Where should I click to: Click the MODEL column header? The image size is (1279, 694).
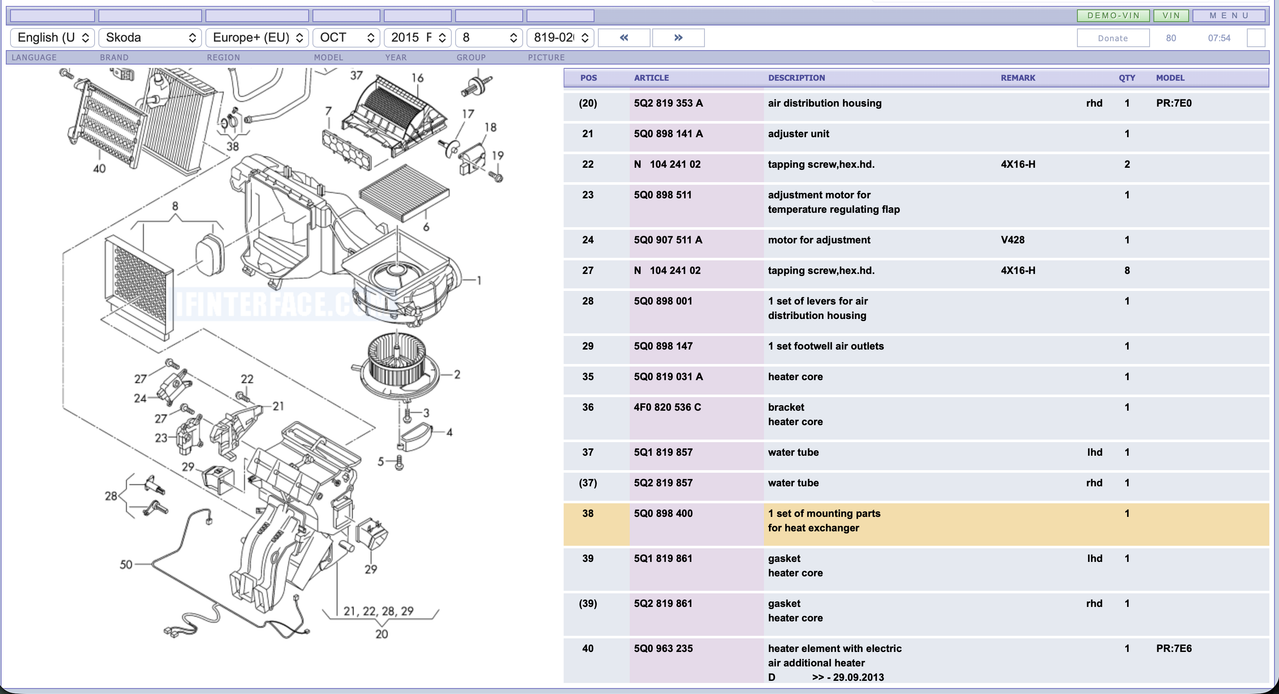(1170, 78)
